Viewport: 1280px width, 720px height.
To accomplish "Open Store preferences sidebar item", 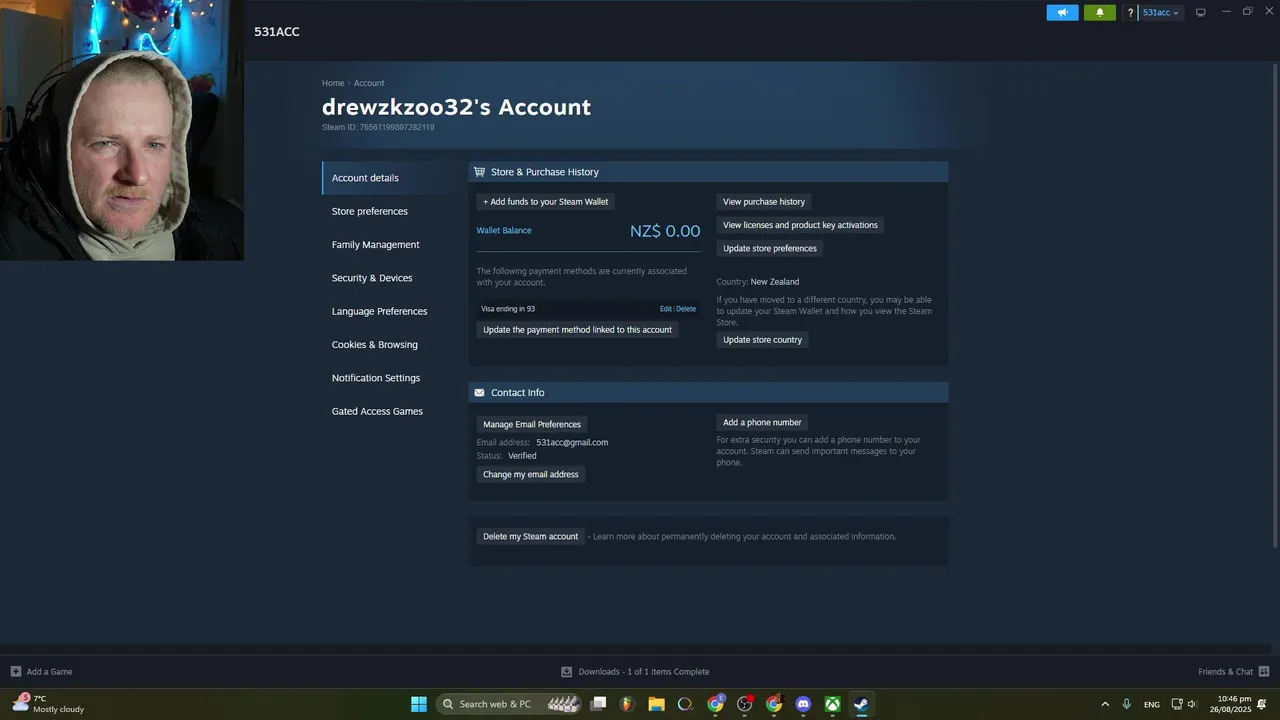I will point(370,211).
